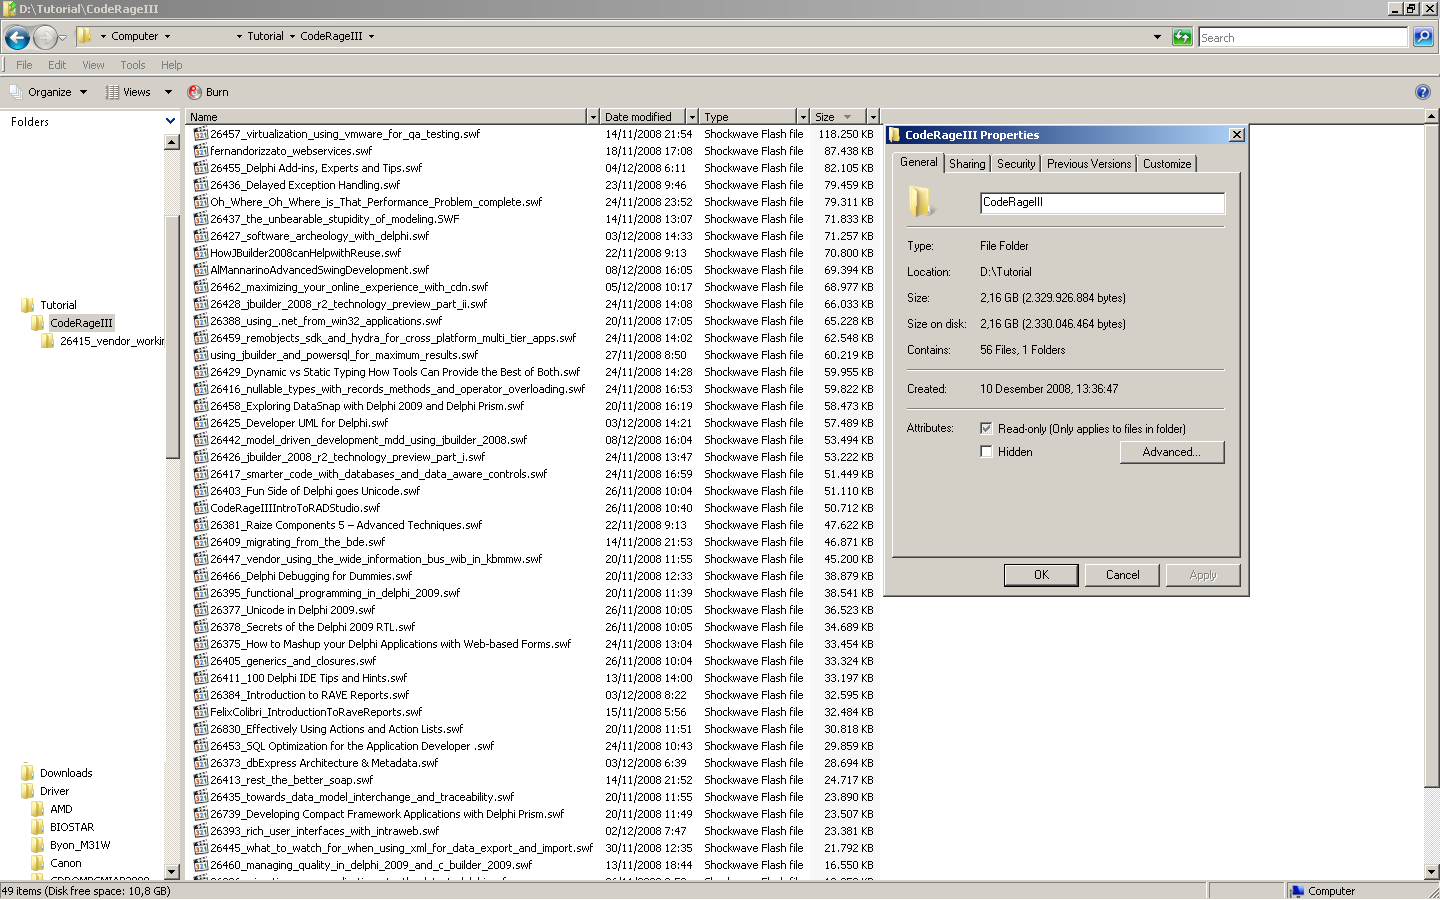The width and height of the screenshot is (1440, 900).
Task: Click the folder icon in Properties dialog
Action: [x=920, y=202]
